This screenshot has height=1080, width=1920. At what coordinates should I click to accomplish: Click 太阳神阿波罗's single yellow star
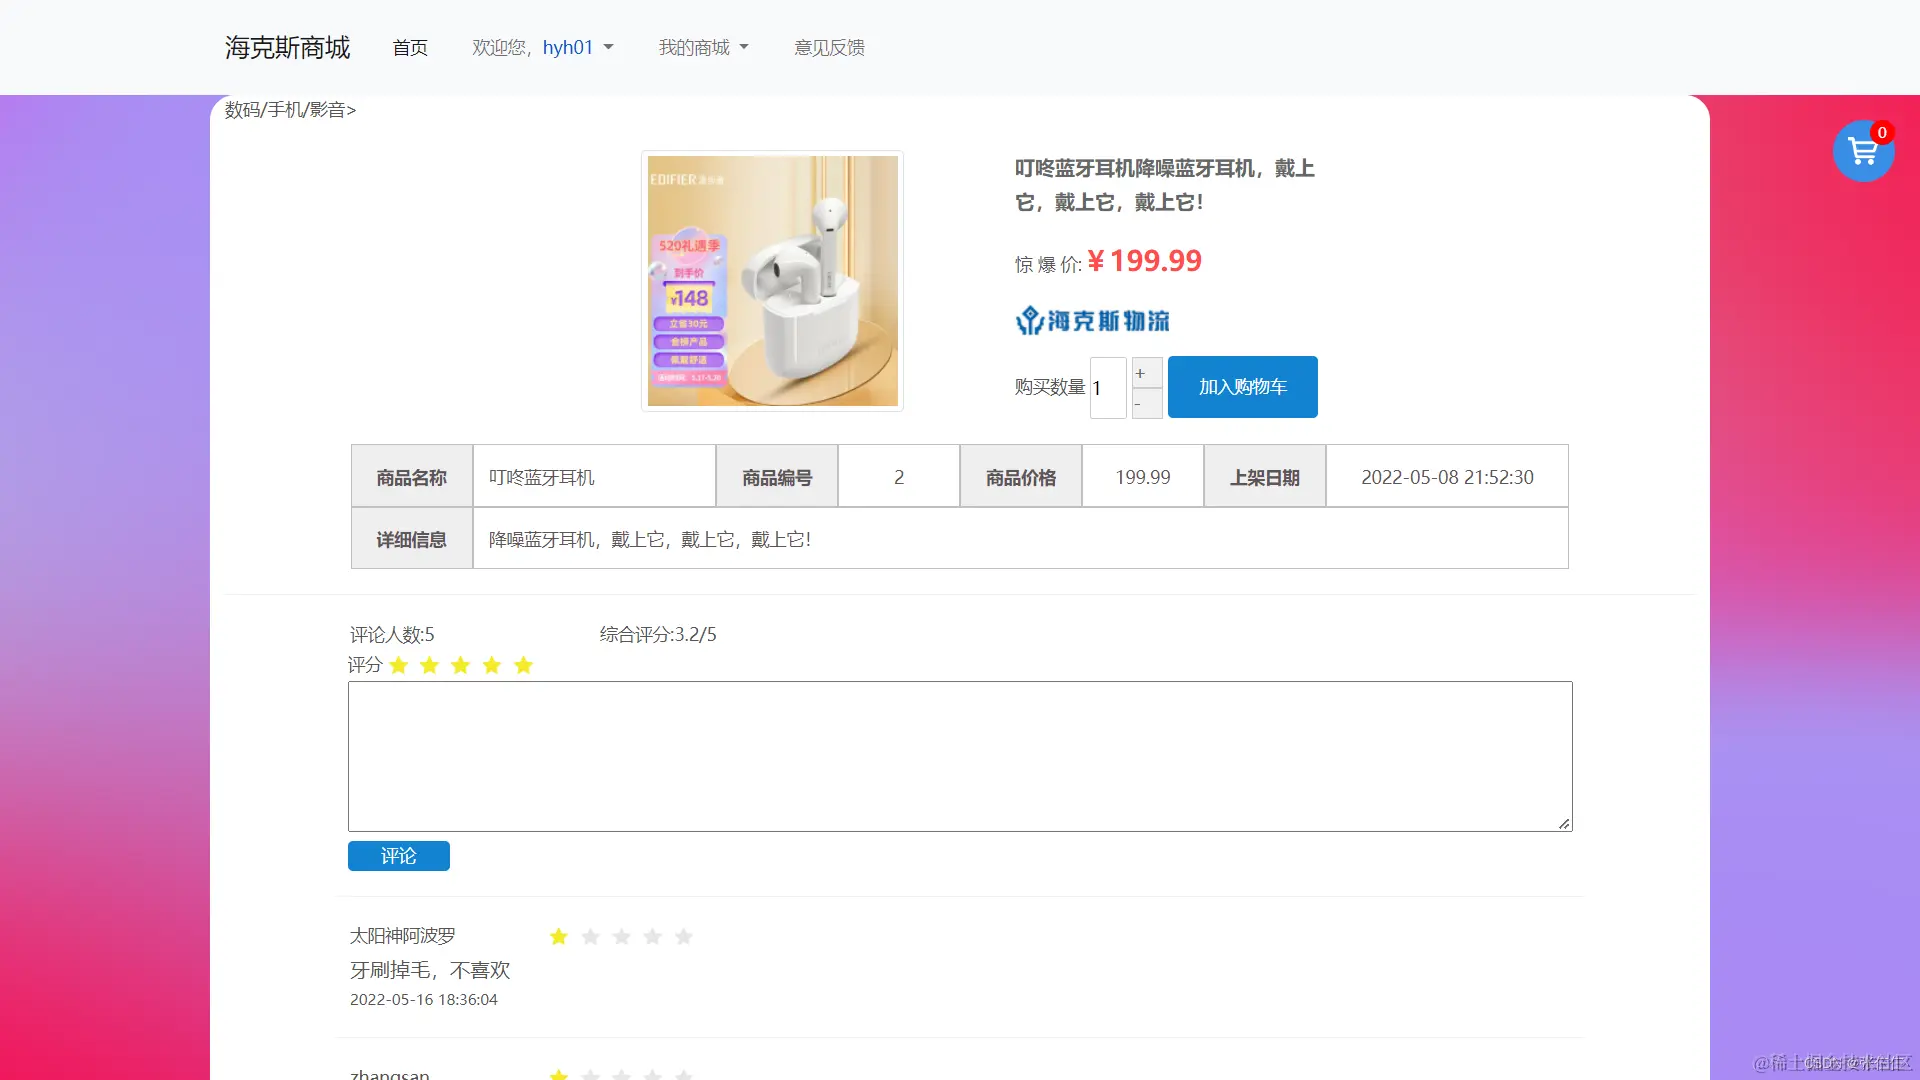558,936
